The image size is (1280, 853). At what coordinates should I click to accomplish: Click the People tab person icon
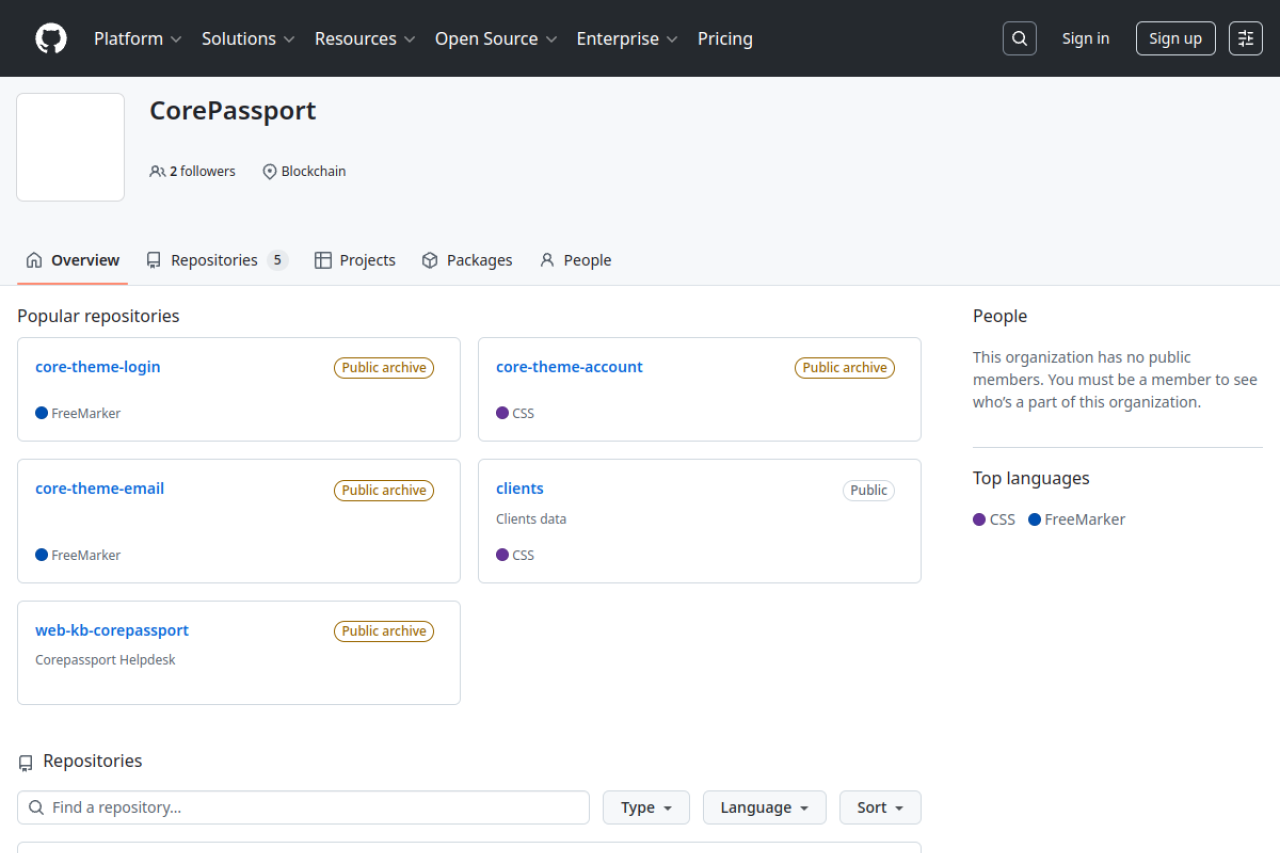[x=547, y=261]
